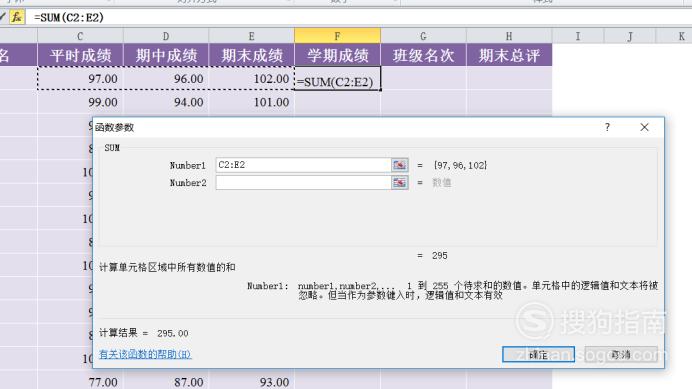Select column C header
Image resolution: width=692 pixels, height=389 pixels.
tap(80, 36)
